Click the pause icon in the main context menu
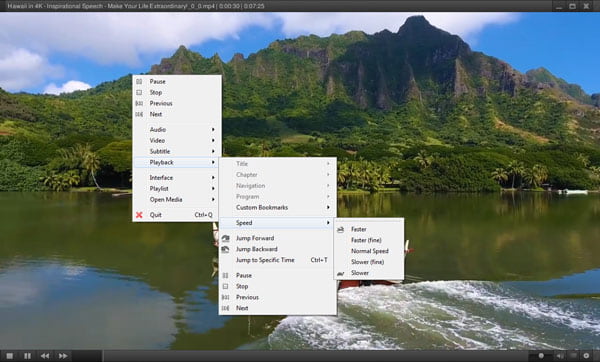The width and height of the screenshot is (600, 362). click(x=139, y=82)
